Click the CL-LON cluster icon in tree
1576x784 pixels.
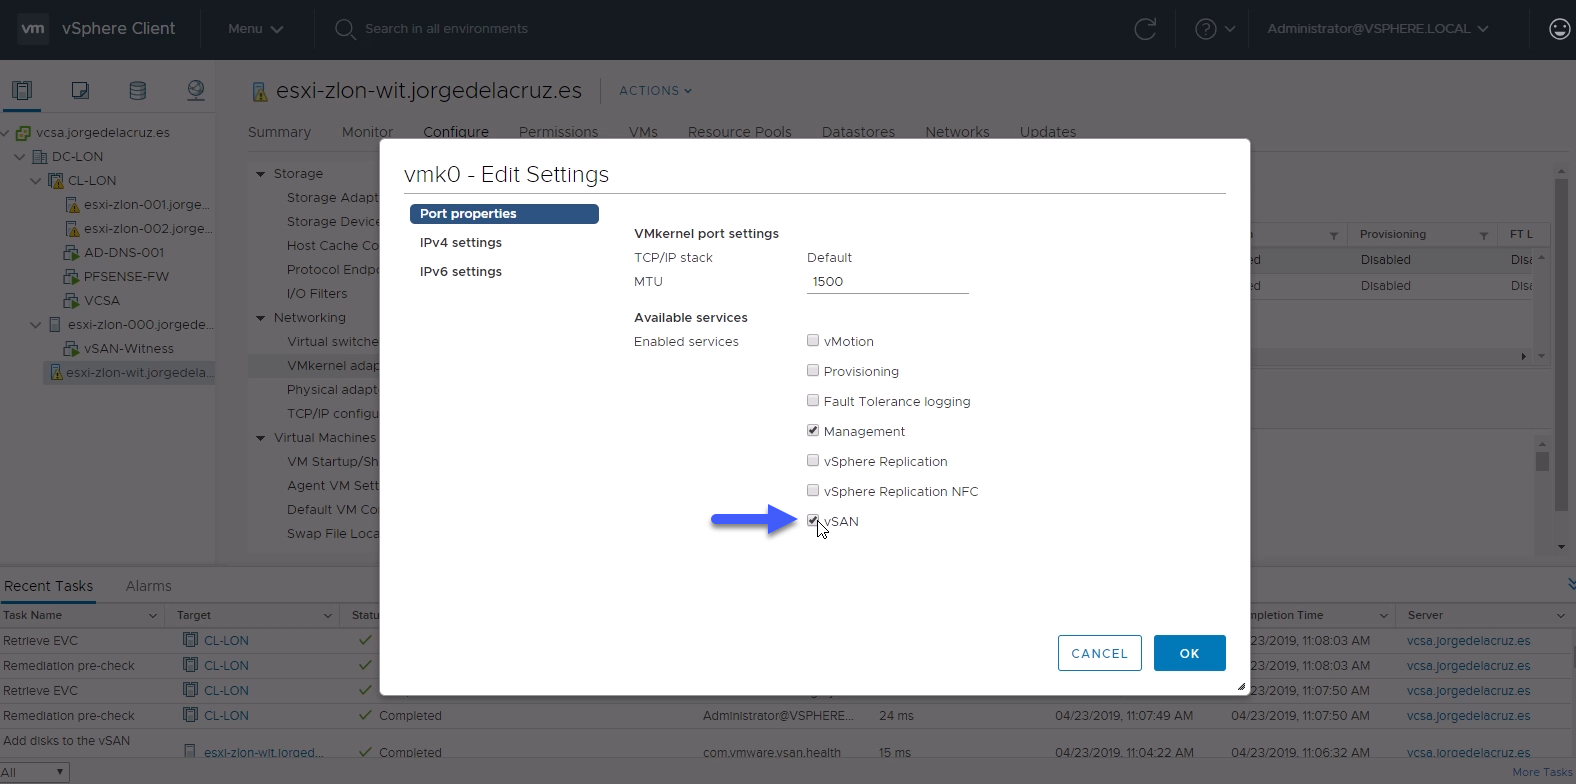(x=56, y=181)
